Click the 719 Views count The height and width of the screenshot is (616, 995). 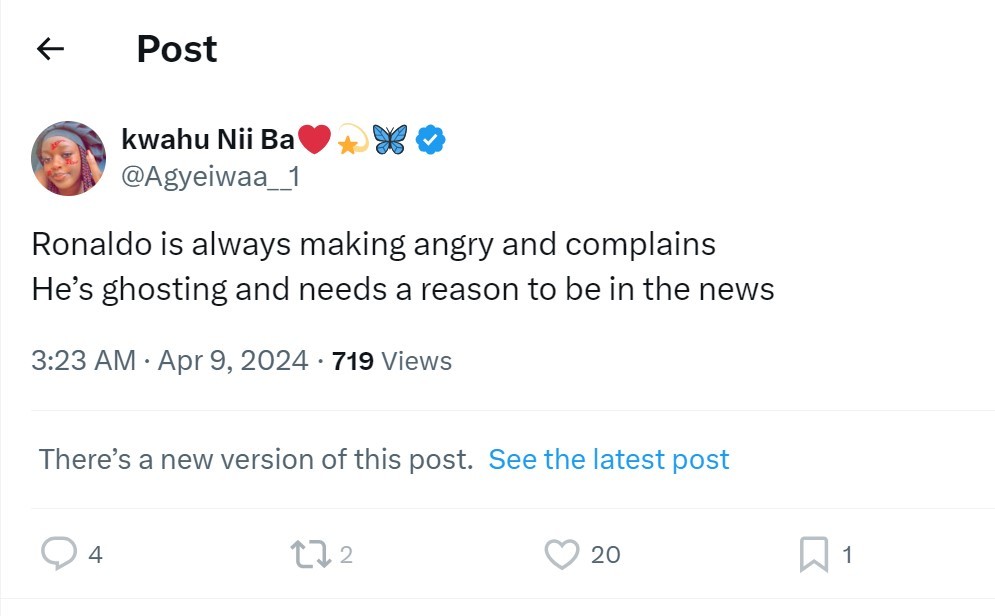[x=392, y=361]
